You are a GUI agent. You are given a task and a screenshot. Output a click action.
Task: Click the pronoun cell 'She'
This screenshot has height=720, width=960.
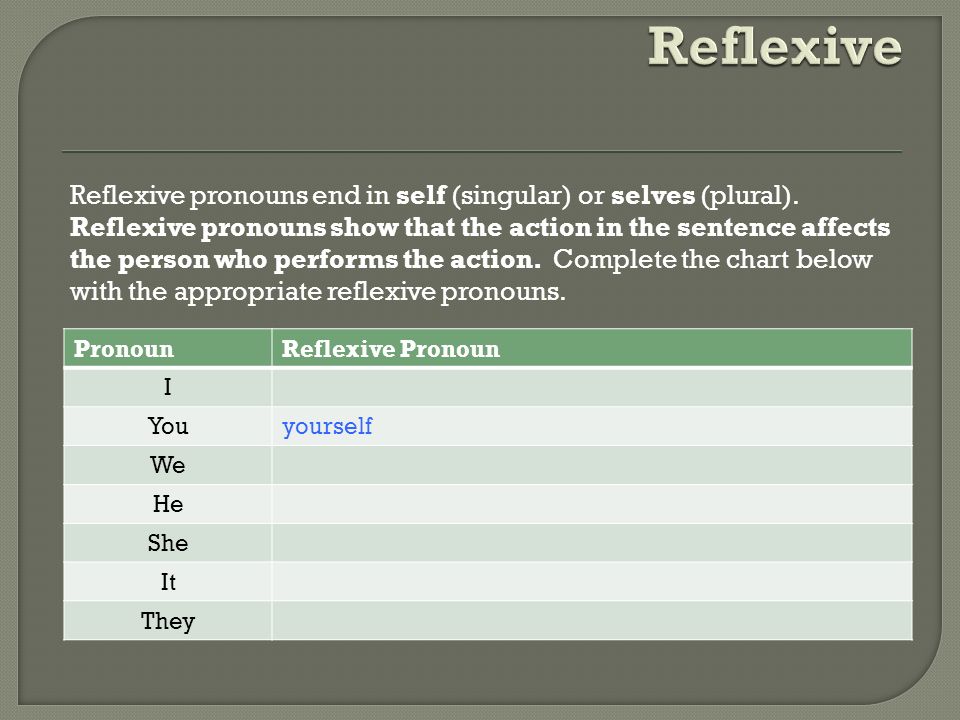(167, 542)
